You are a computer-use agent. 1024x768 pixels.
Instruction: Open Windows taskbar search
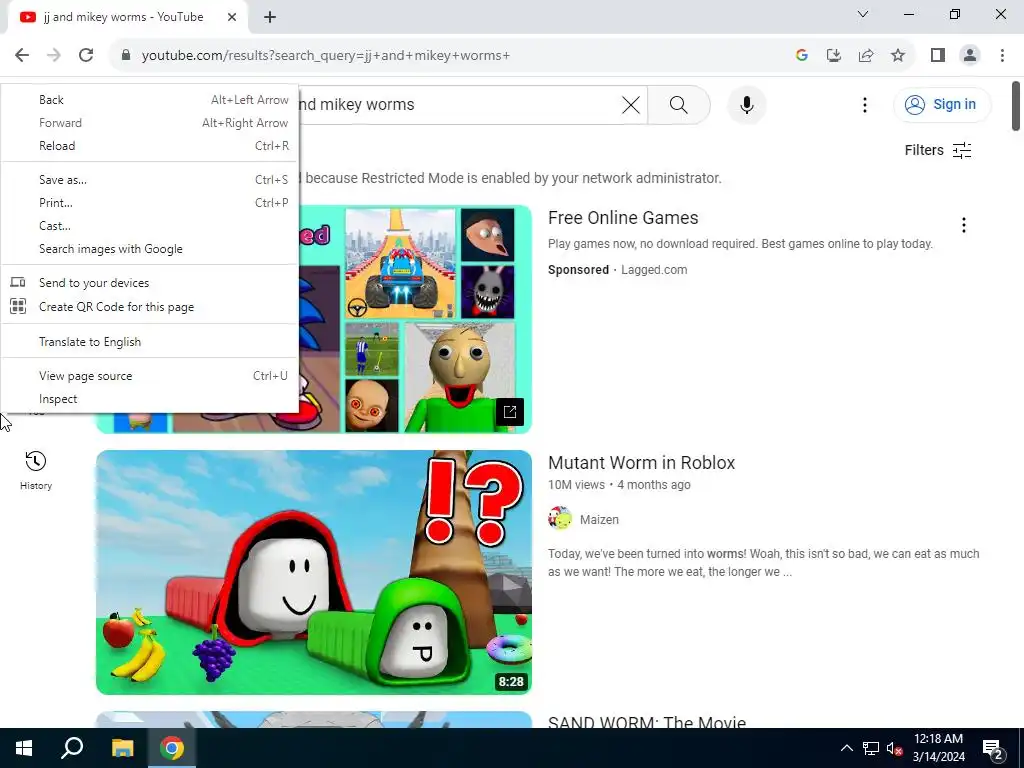[72, 748]
